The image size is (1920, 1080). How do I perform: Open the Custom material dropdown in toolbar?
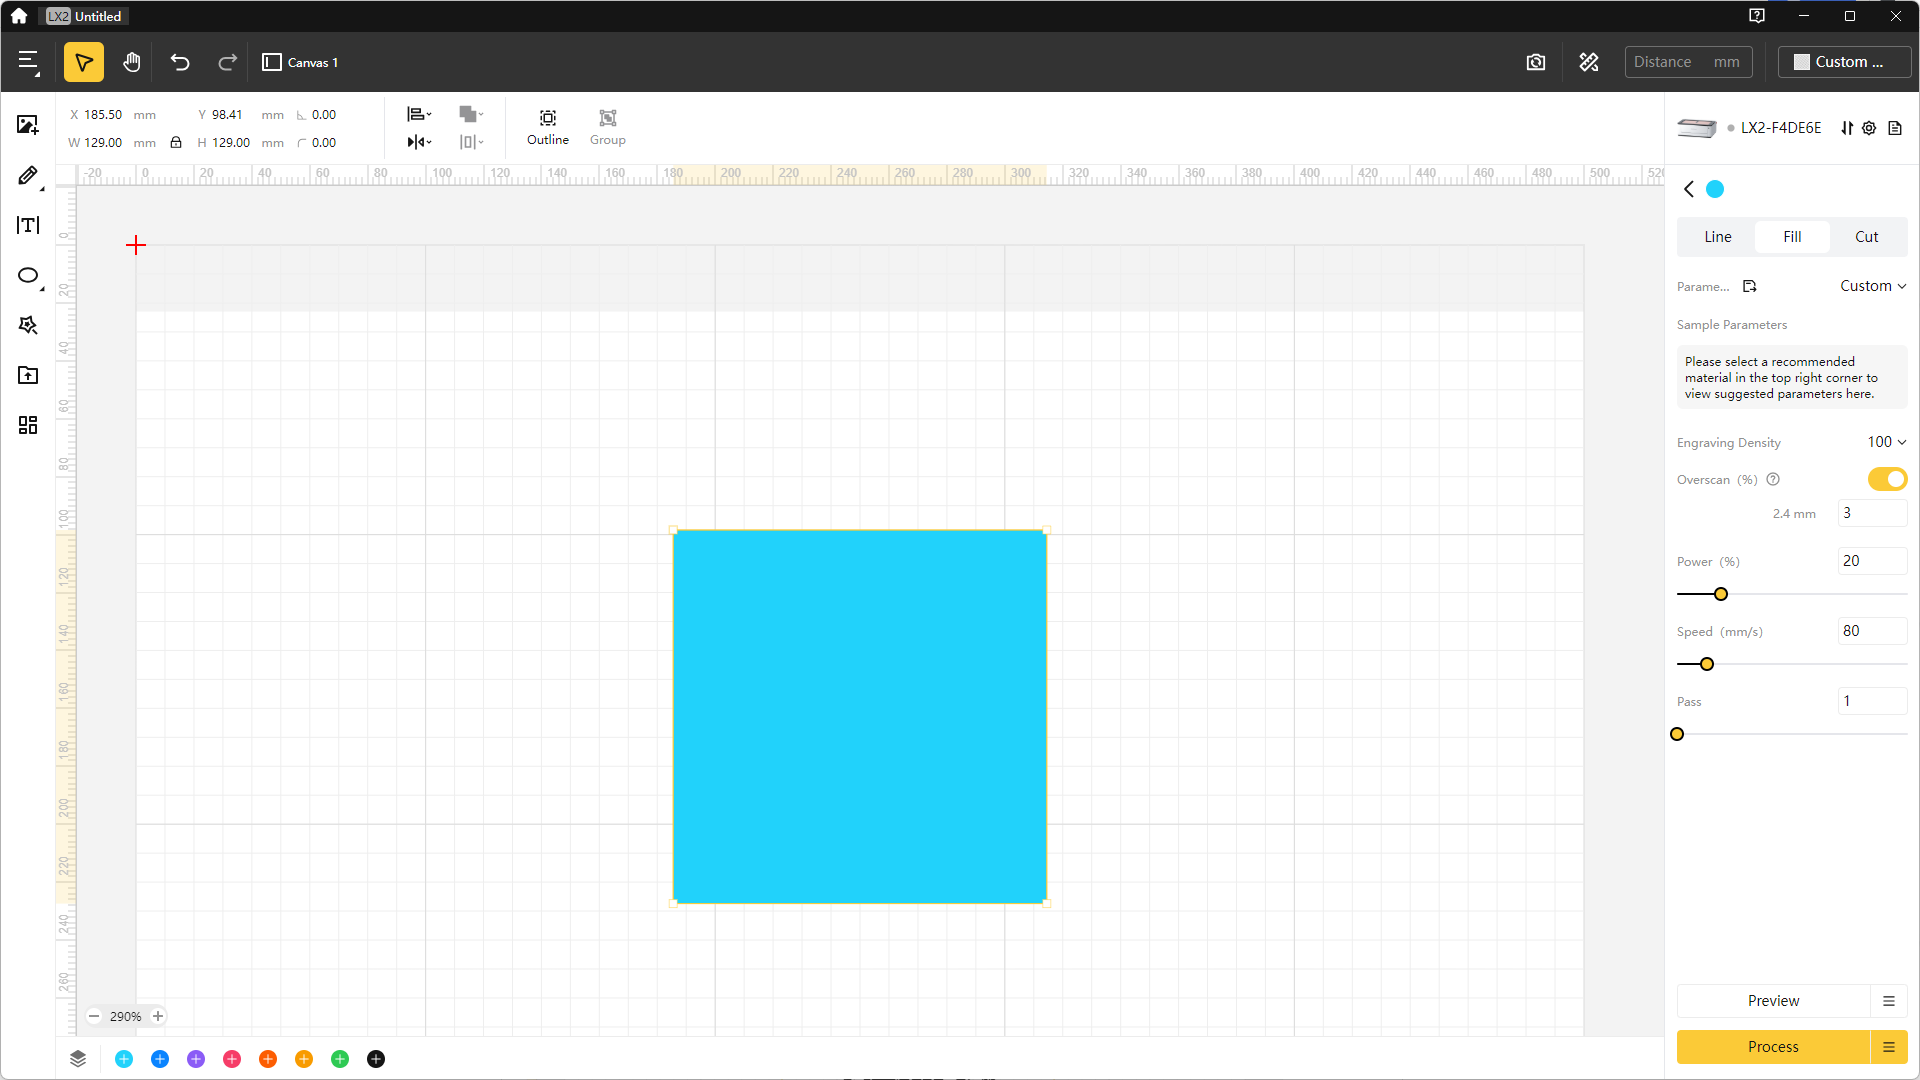click(1844, 62)
